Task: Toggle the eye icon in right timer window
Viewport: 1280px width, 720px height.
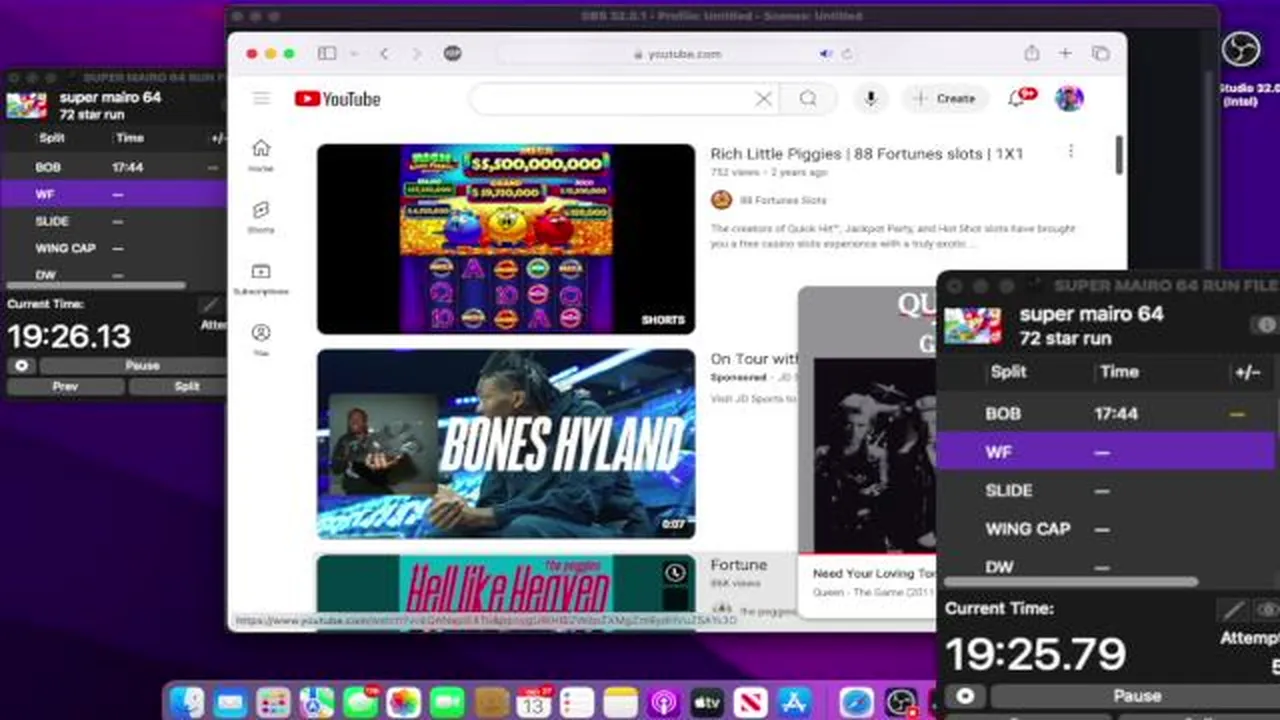Action: coord(1267,610)
